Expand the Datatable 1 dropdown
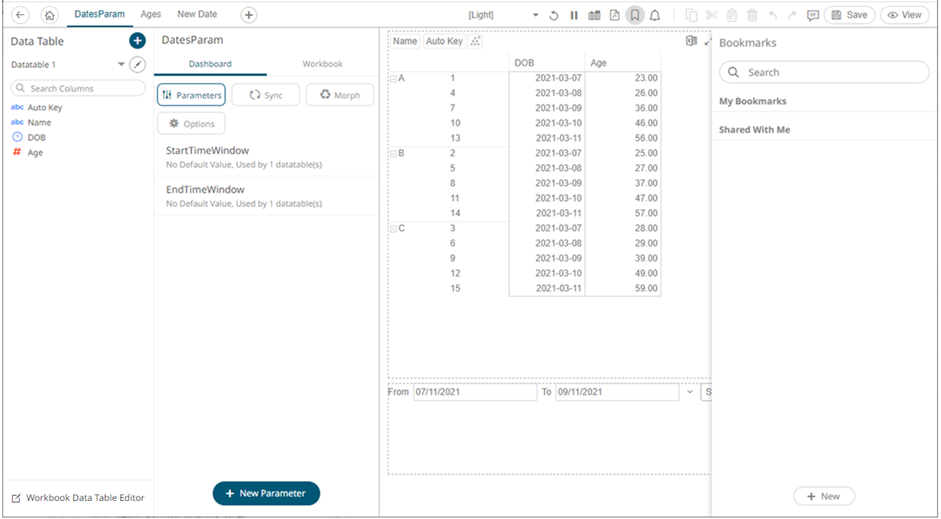 pyautogui.click(x=121, y=64)
